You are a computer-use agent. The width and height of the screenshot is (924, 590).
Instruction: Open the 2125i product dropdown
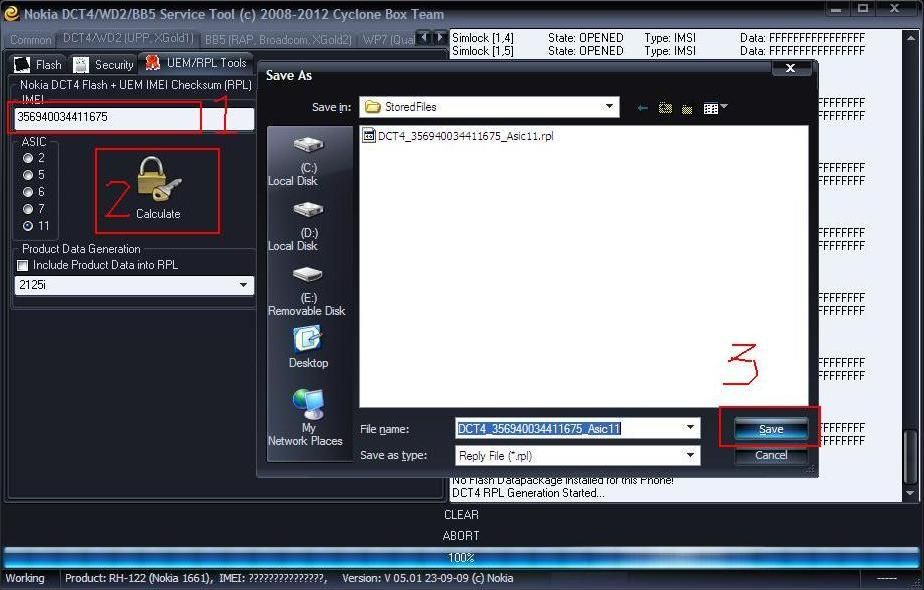(x=243, y=286)
